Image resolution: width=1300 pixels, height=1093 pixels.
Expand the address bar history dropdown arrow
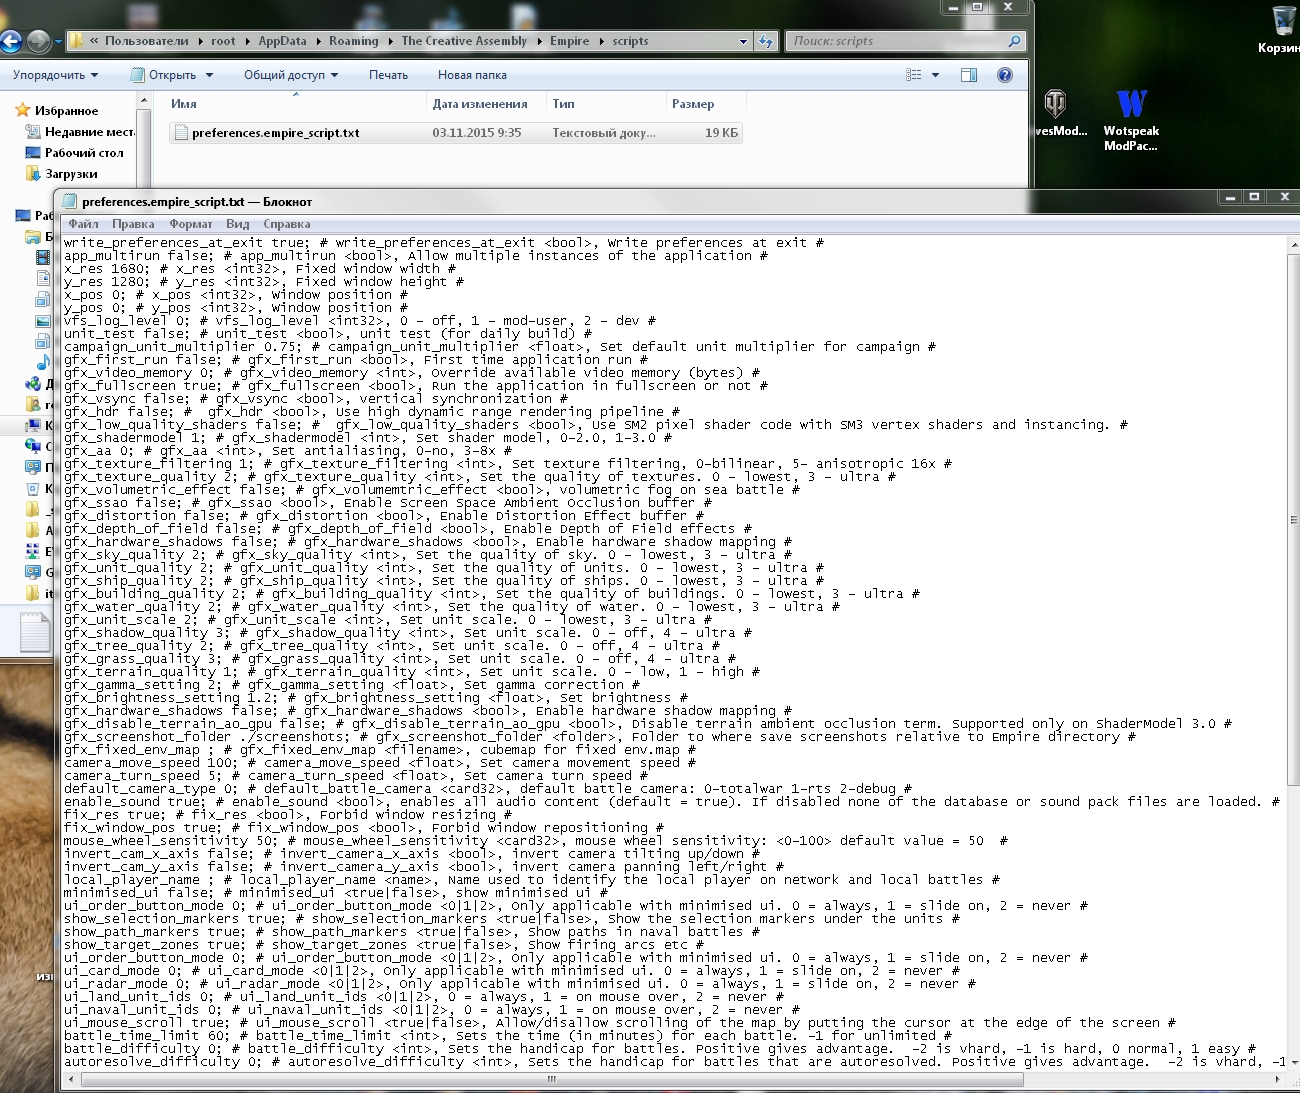[743, 41]
